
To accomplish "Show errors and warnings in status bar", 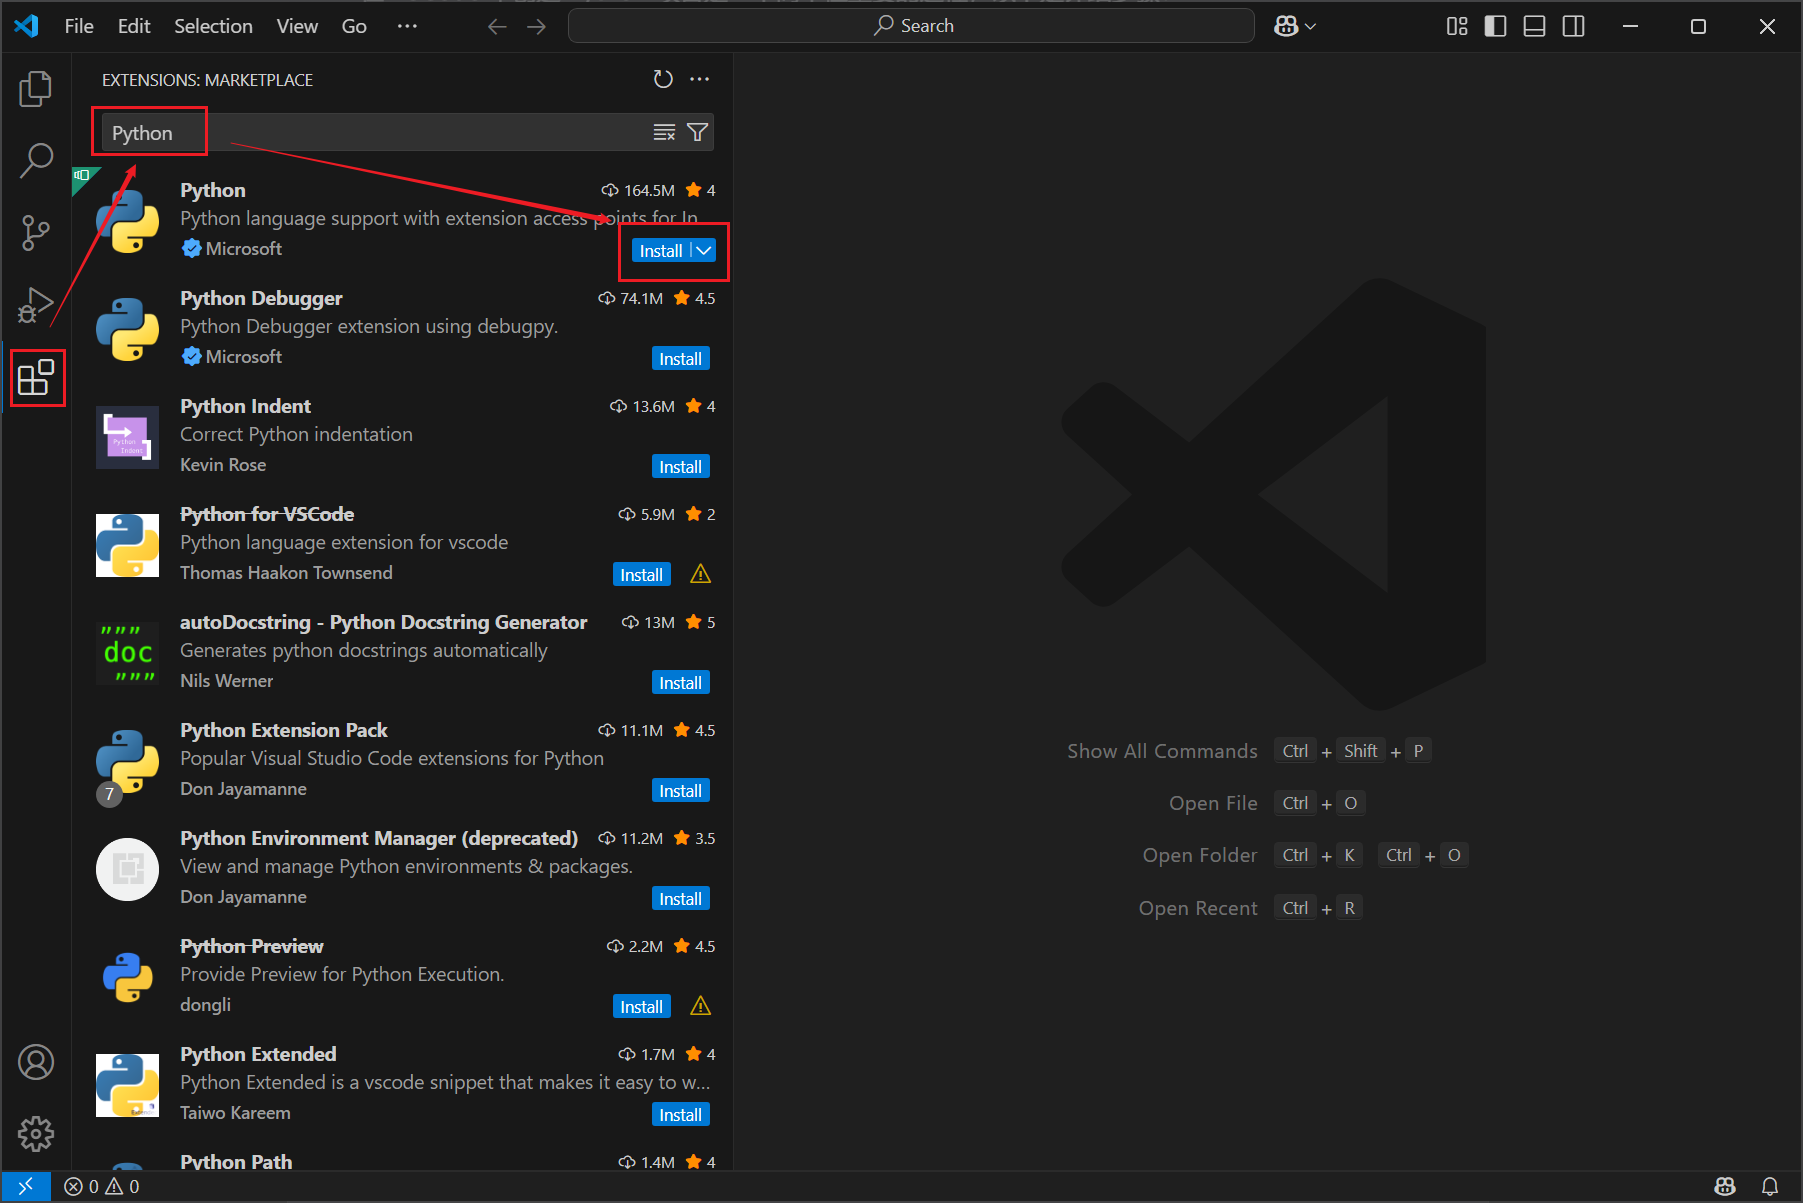I will tap(102, 1186).
